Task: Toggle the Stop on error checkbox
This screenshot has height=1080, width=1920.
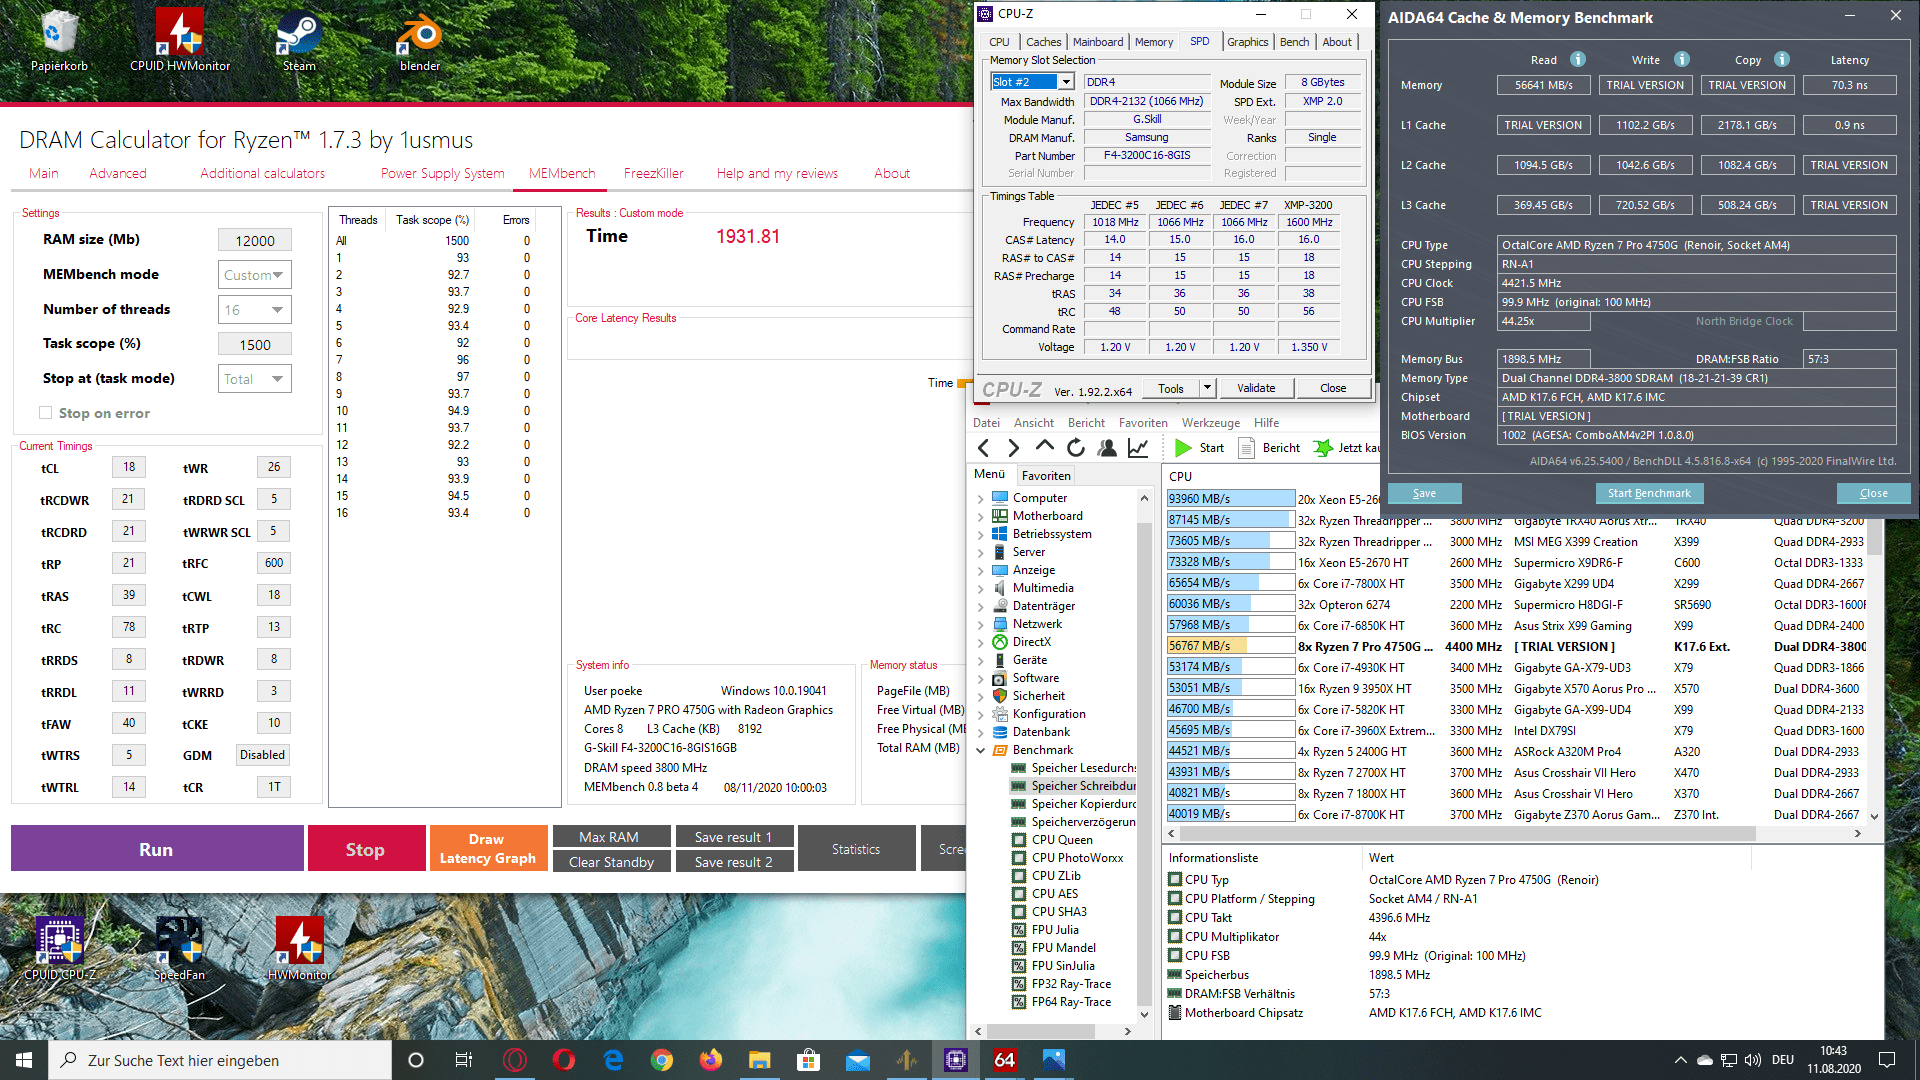Action: pos(45,413)
